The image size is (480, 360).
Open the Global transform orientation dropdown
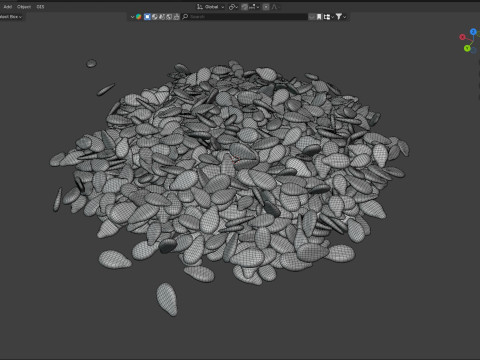210,7
